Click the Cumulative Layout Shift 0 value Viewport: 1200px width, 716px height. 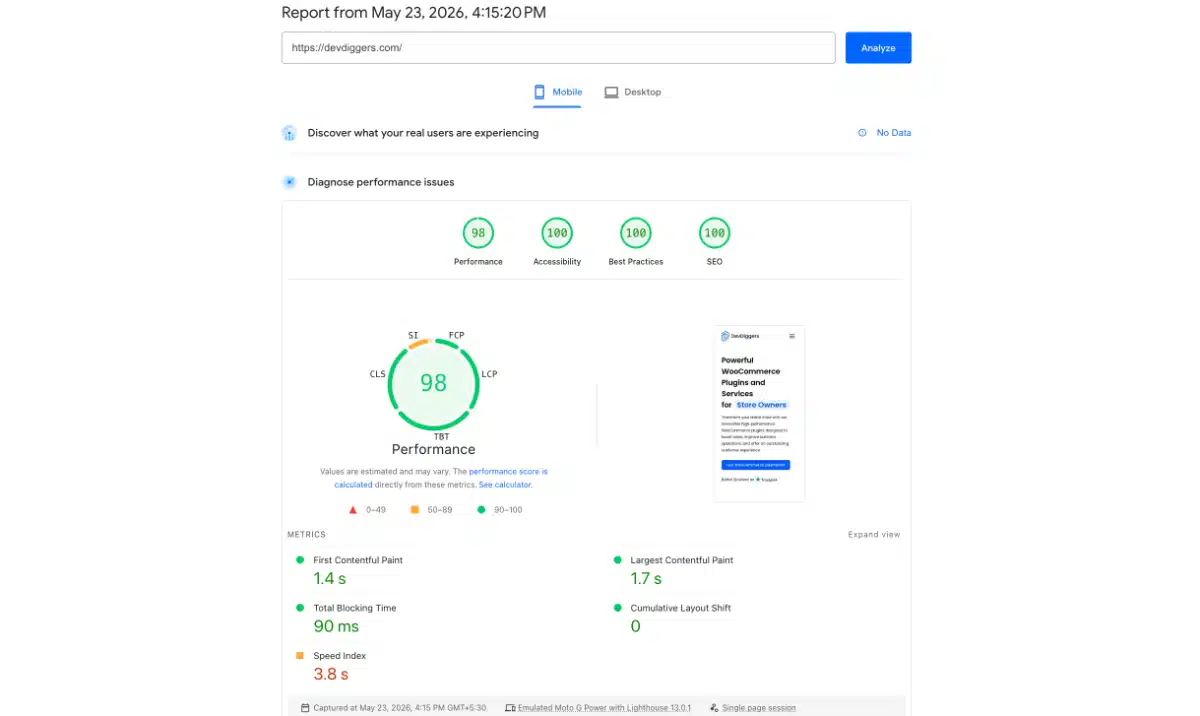coord(635,627)
